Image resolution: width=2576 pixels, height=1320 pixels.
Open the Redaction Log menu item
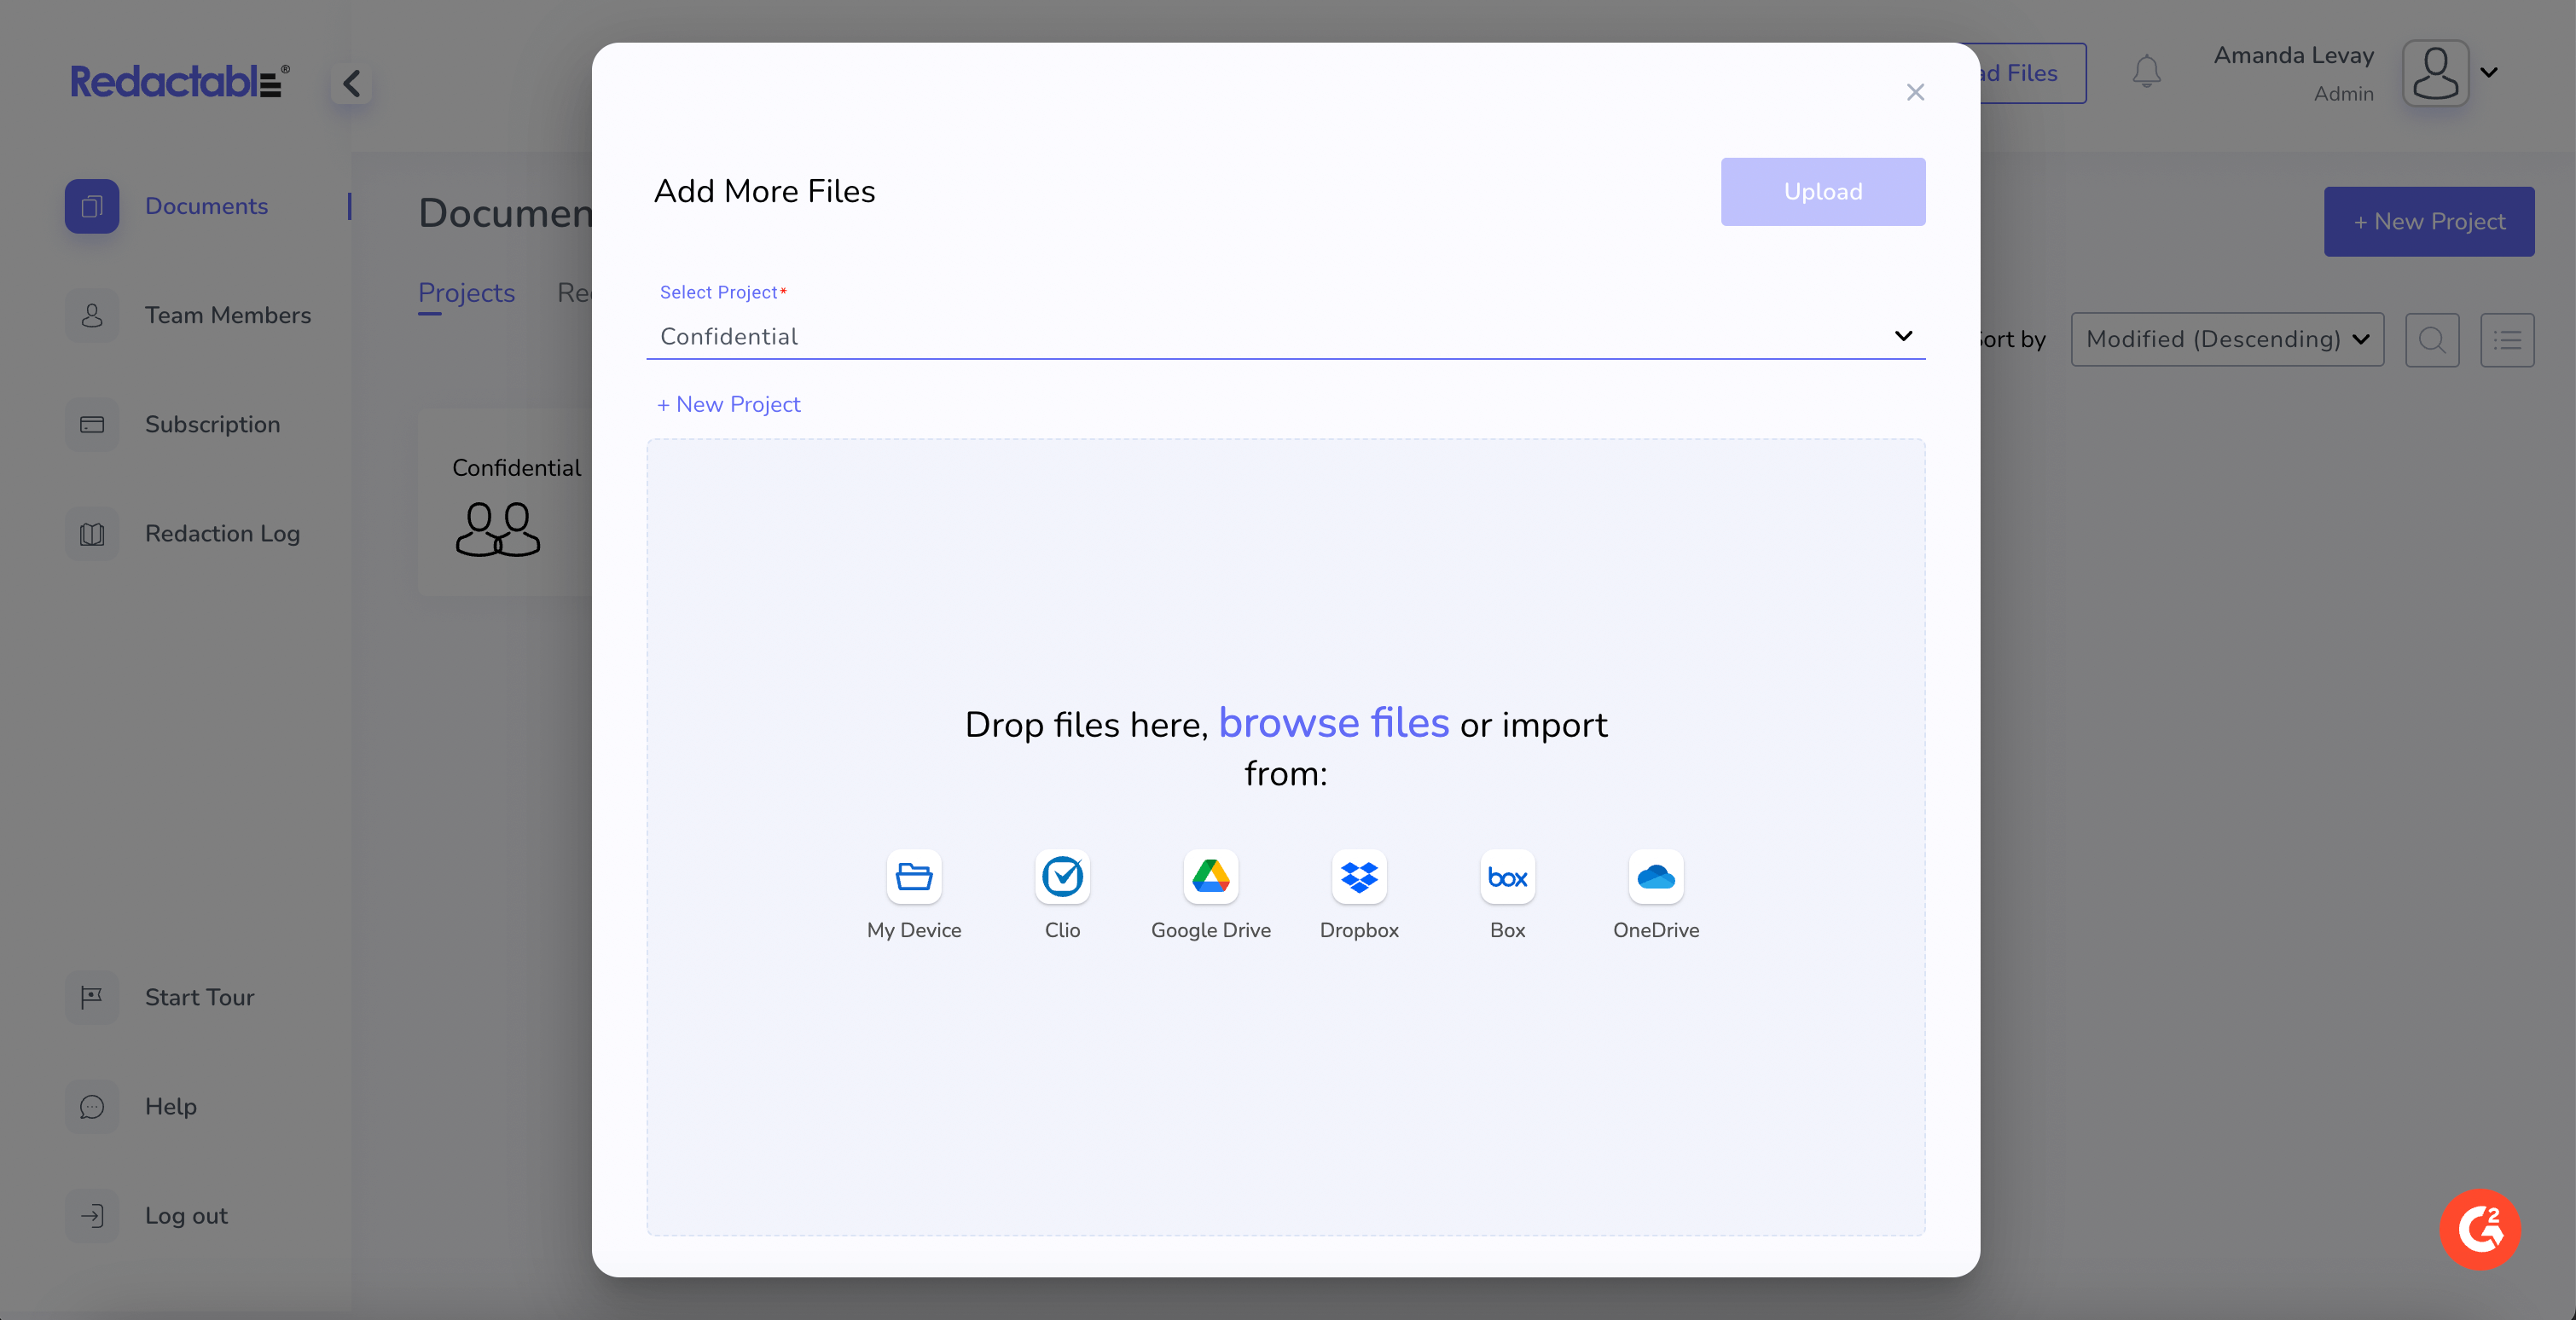(x=222, y=533)
